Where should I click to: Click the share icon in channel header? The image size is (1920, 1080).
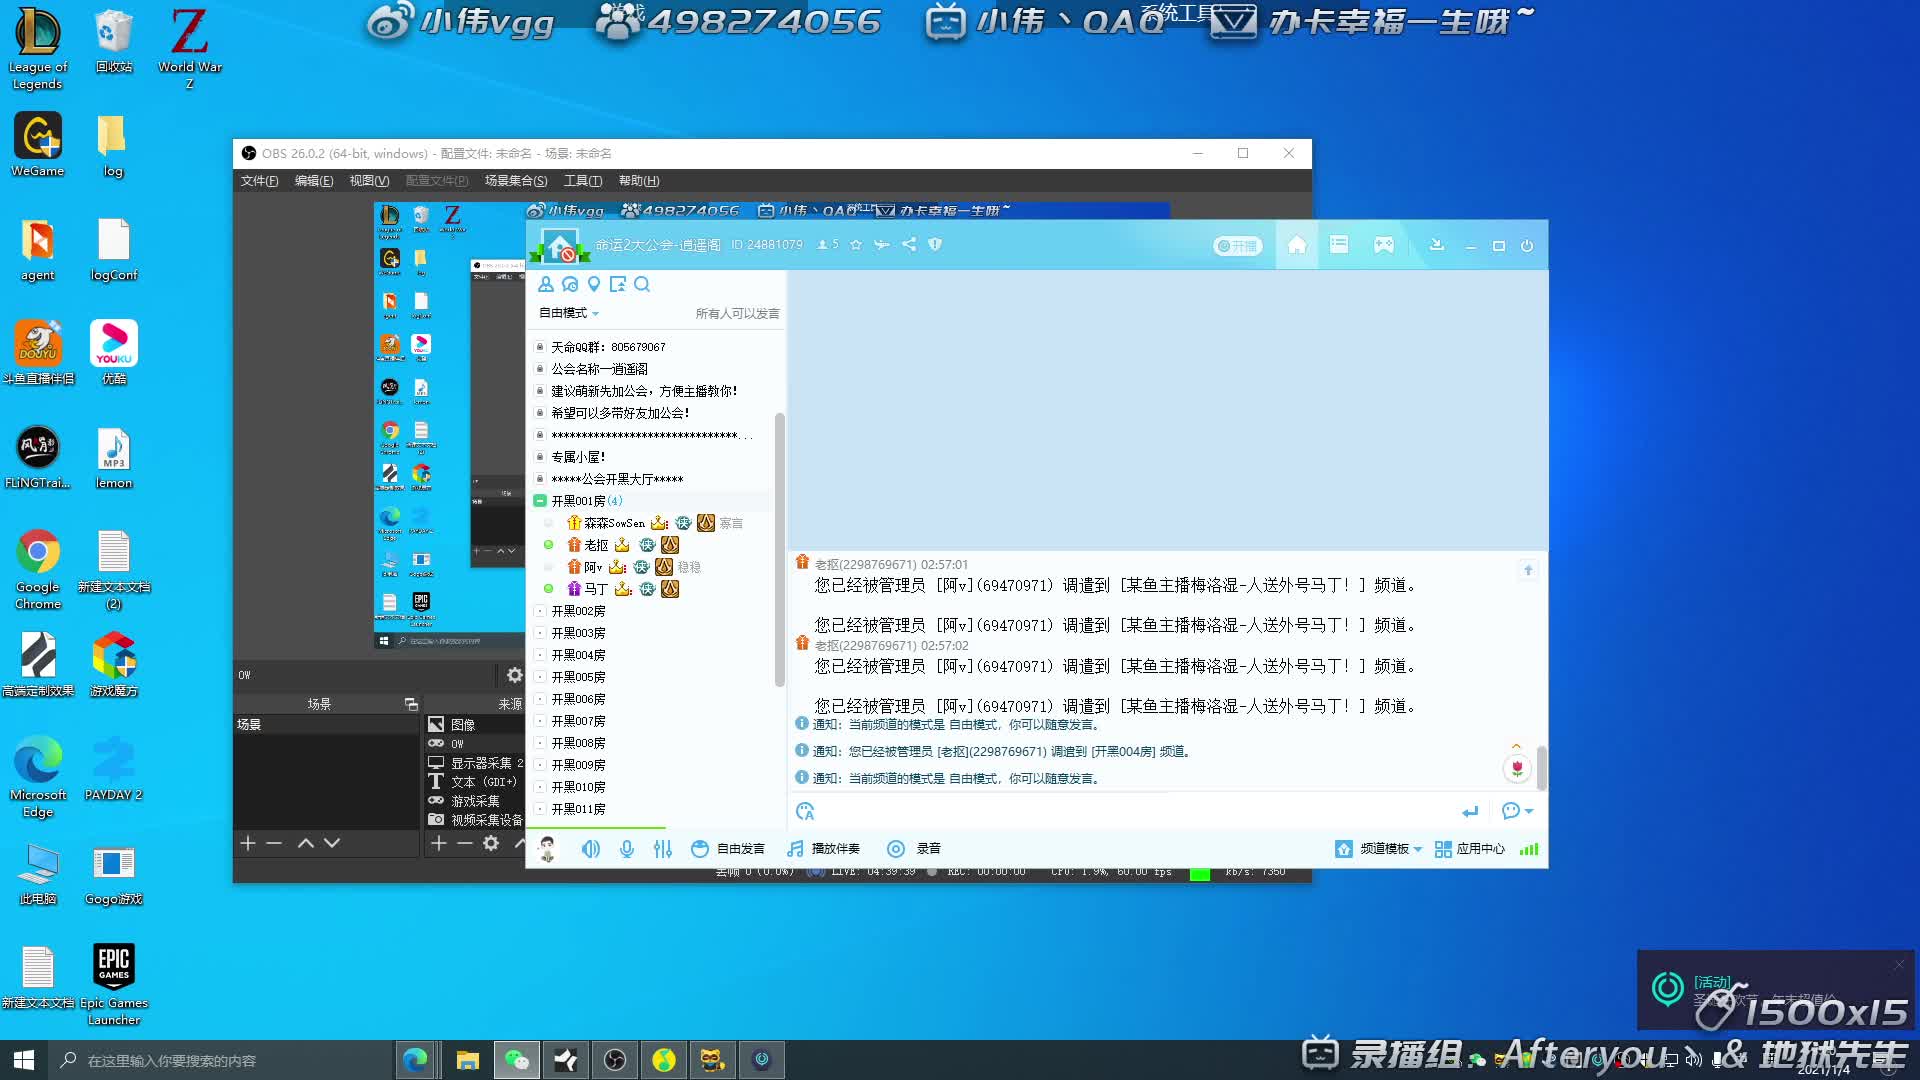pos(909,244)
